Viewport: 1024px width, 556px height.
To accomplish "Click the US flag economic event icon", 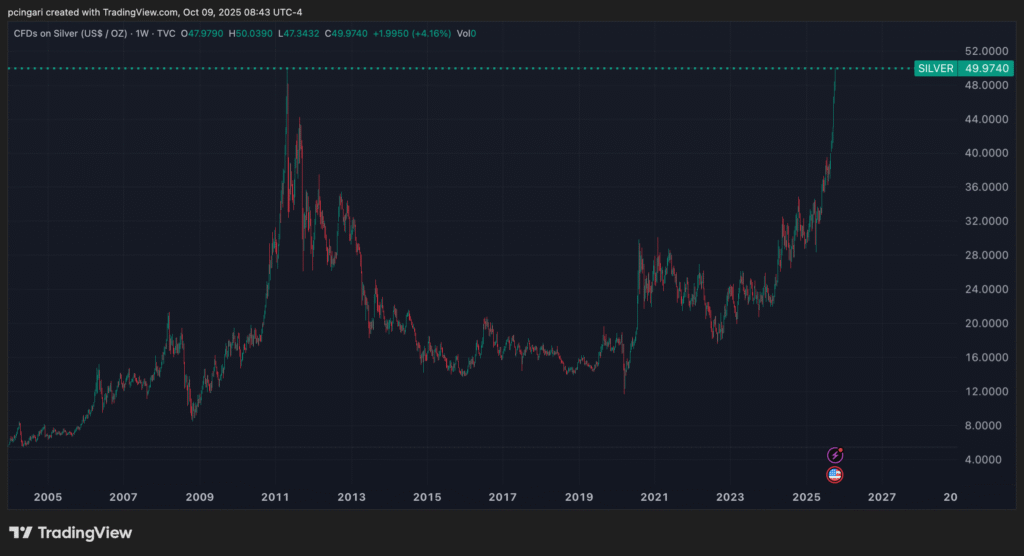I will pos(835,475).
